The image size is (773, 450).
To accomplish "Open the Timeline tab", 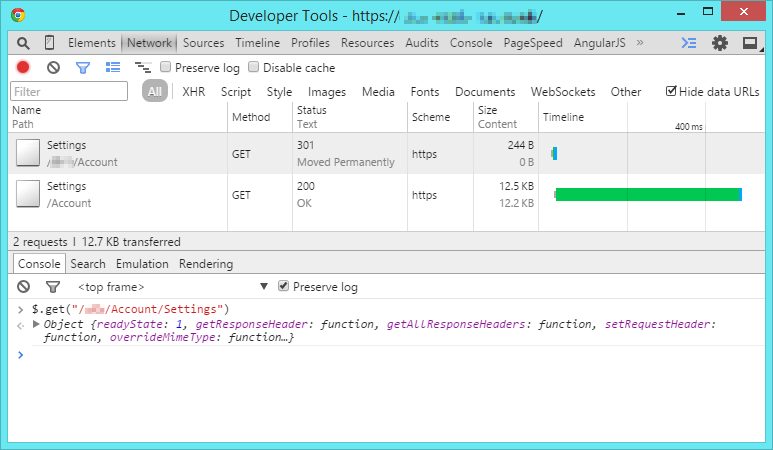I will pyautogui.click(x=258, y=43).
